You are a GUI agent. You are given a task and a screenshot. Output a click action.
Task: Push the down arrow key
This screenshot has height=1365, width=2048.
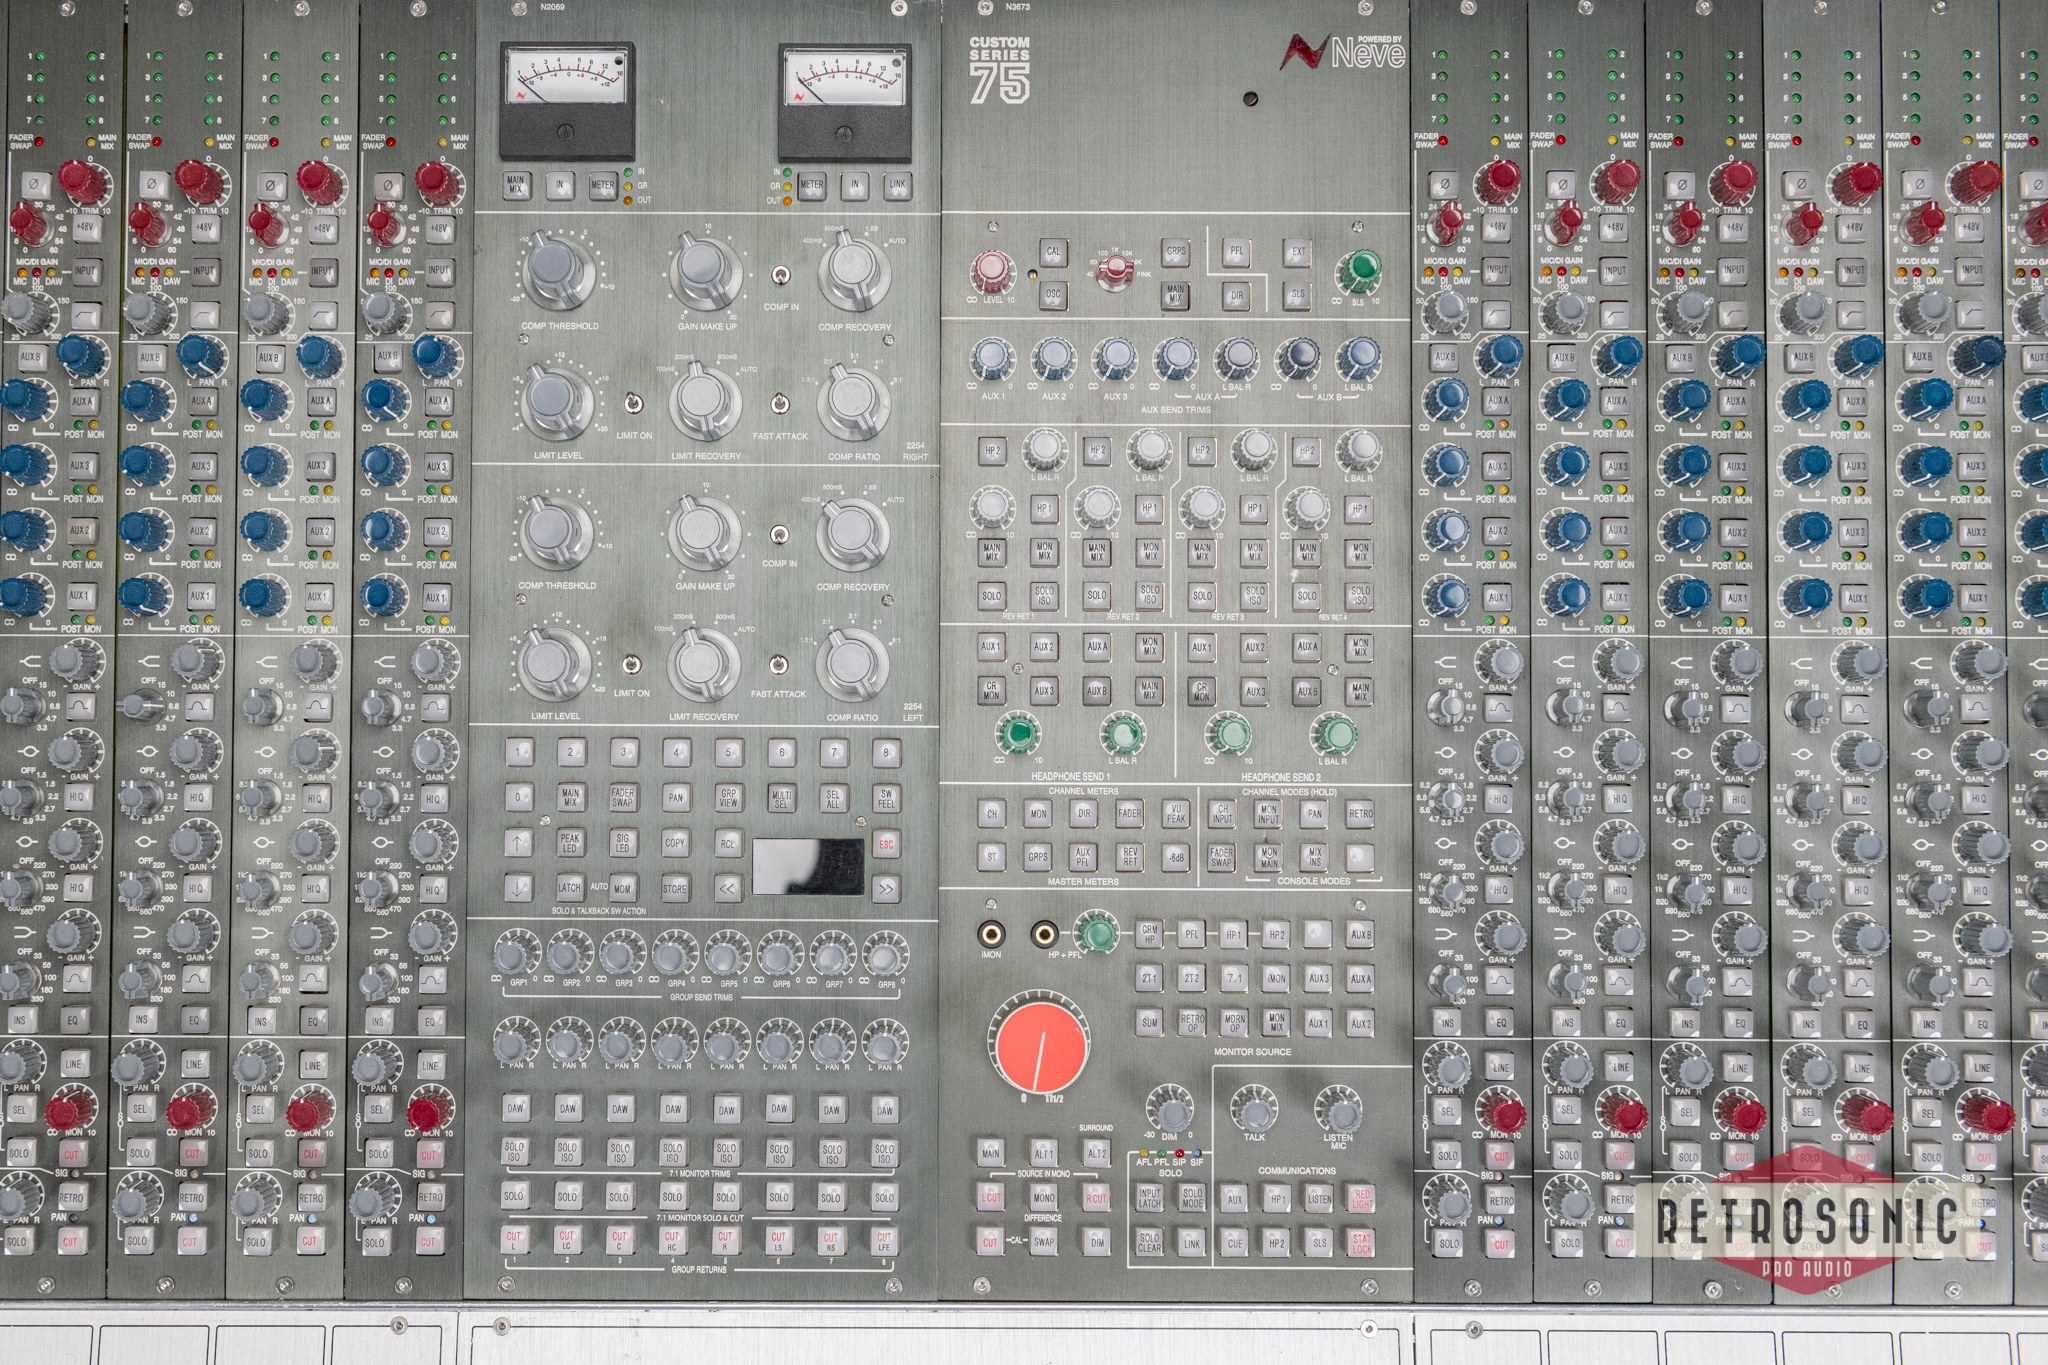[518, 887]
